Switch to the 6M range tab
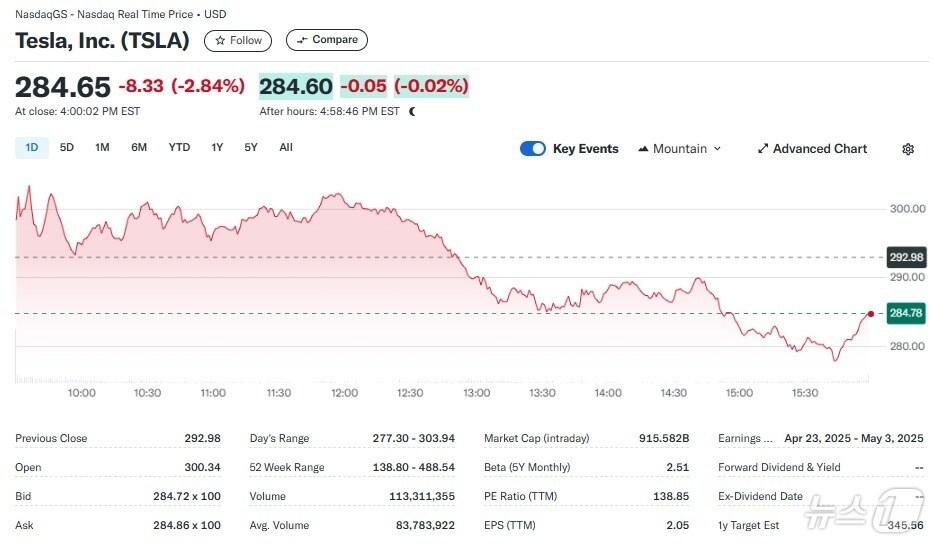934x545 pixels. (139, 148)
